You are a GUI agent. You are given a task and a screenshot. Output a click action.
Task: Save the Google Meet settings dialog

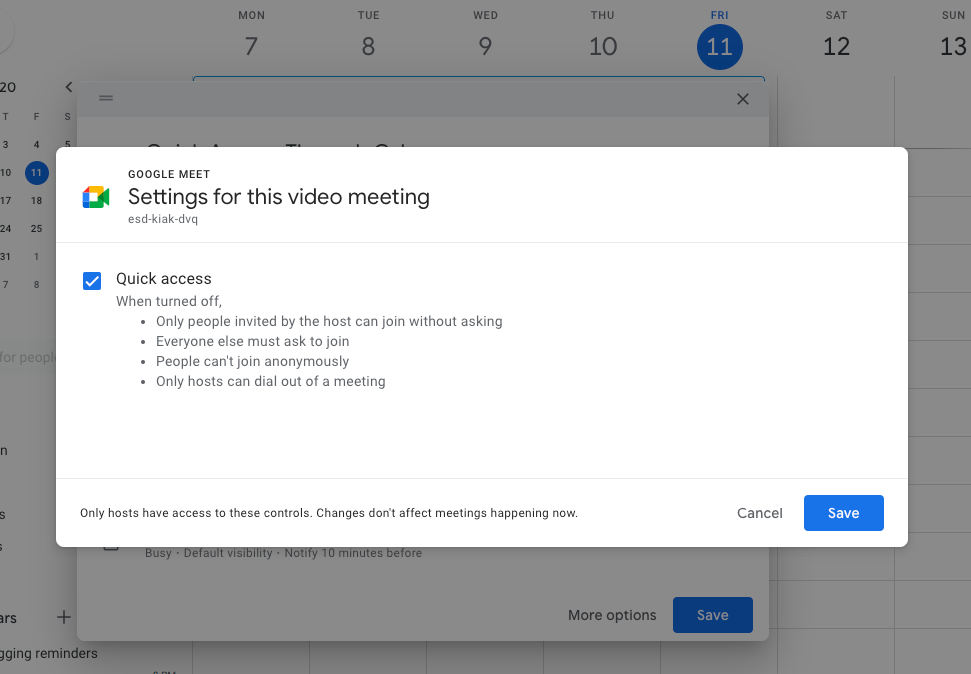click(843, 513)
